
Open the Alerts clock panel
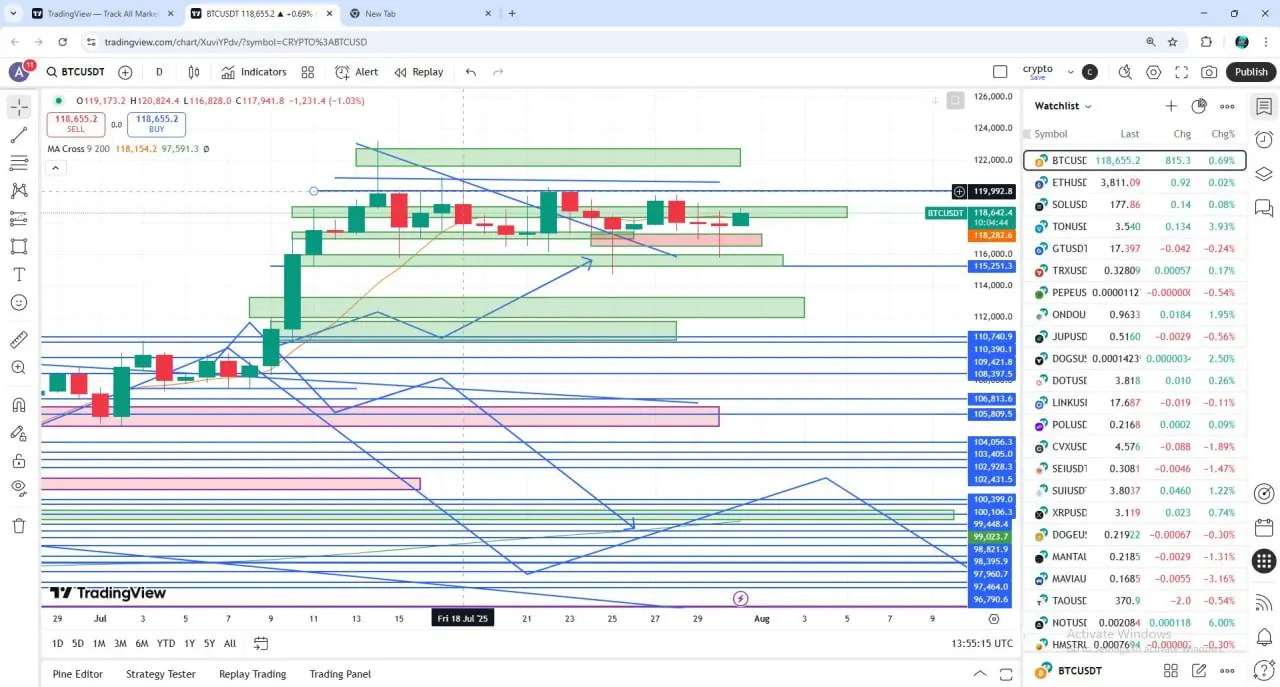point(1264,139)
